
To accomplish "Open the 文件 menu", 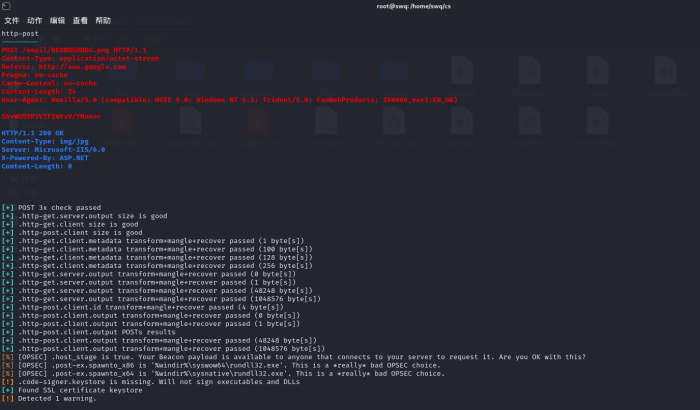I will tap(12, 20).
